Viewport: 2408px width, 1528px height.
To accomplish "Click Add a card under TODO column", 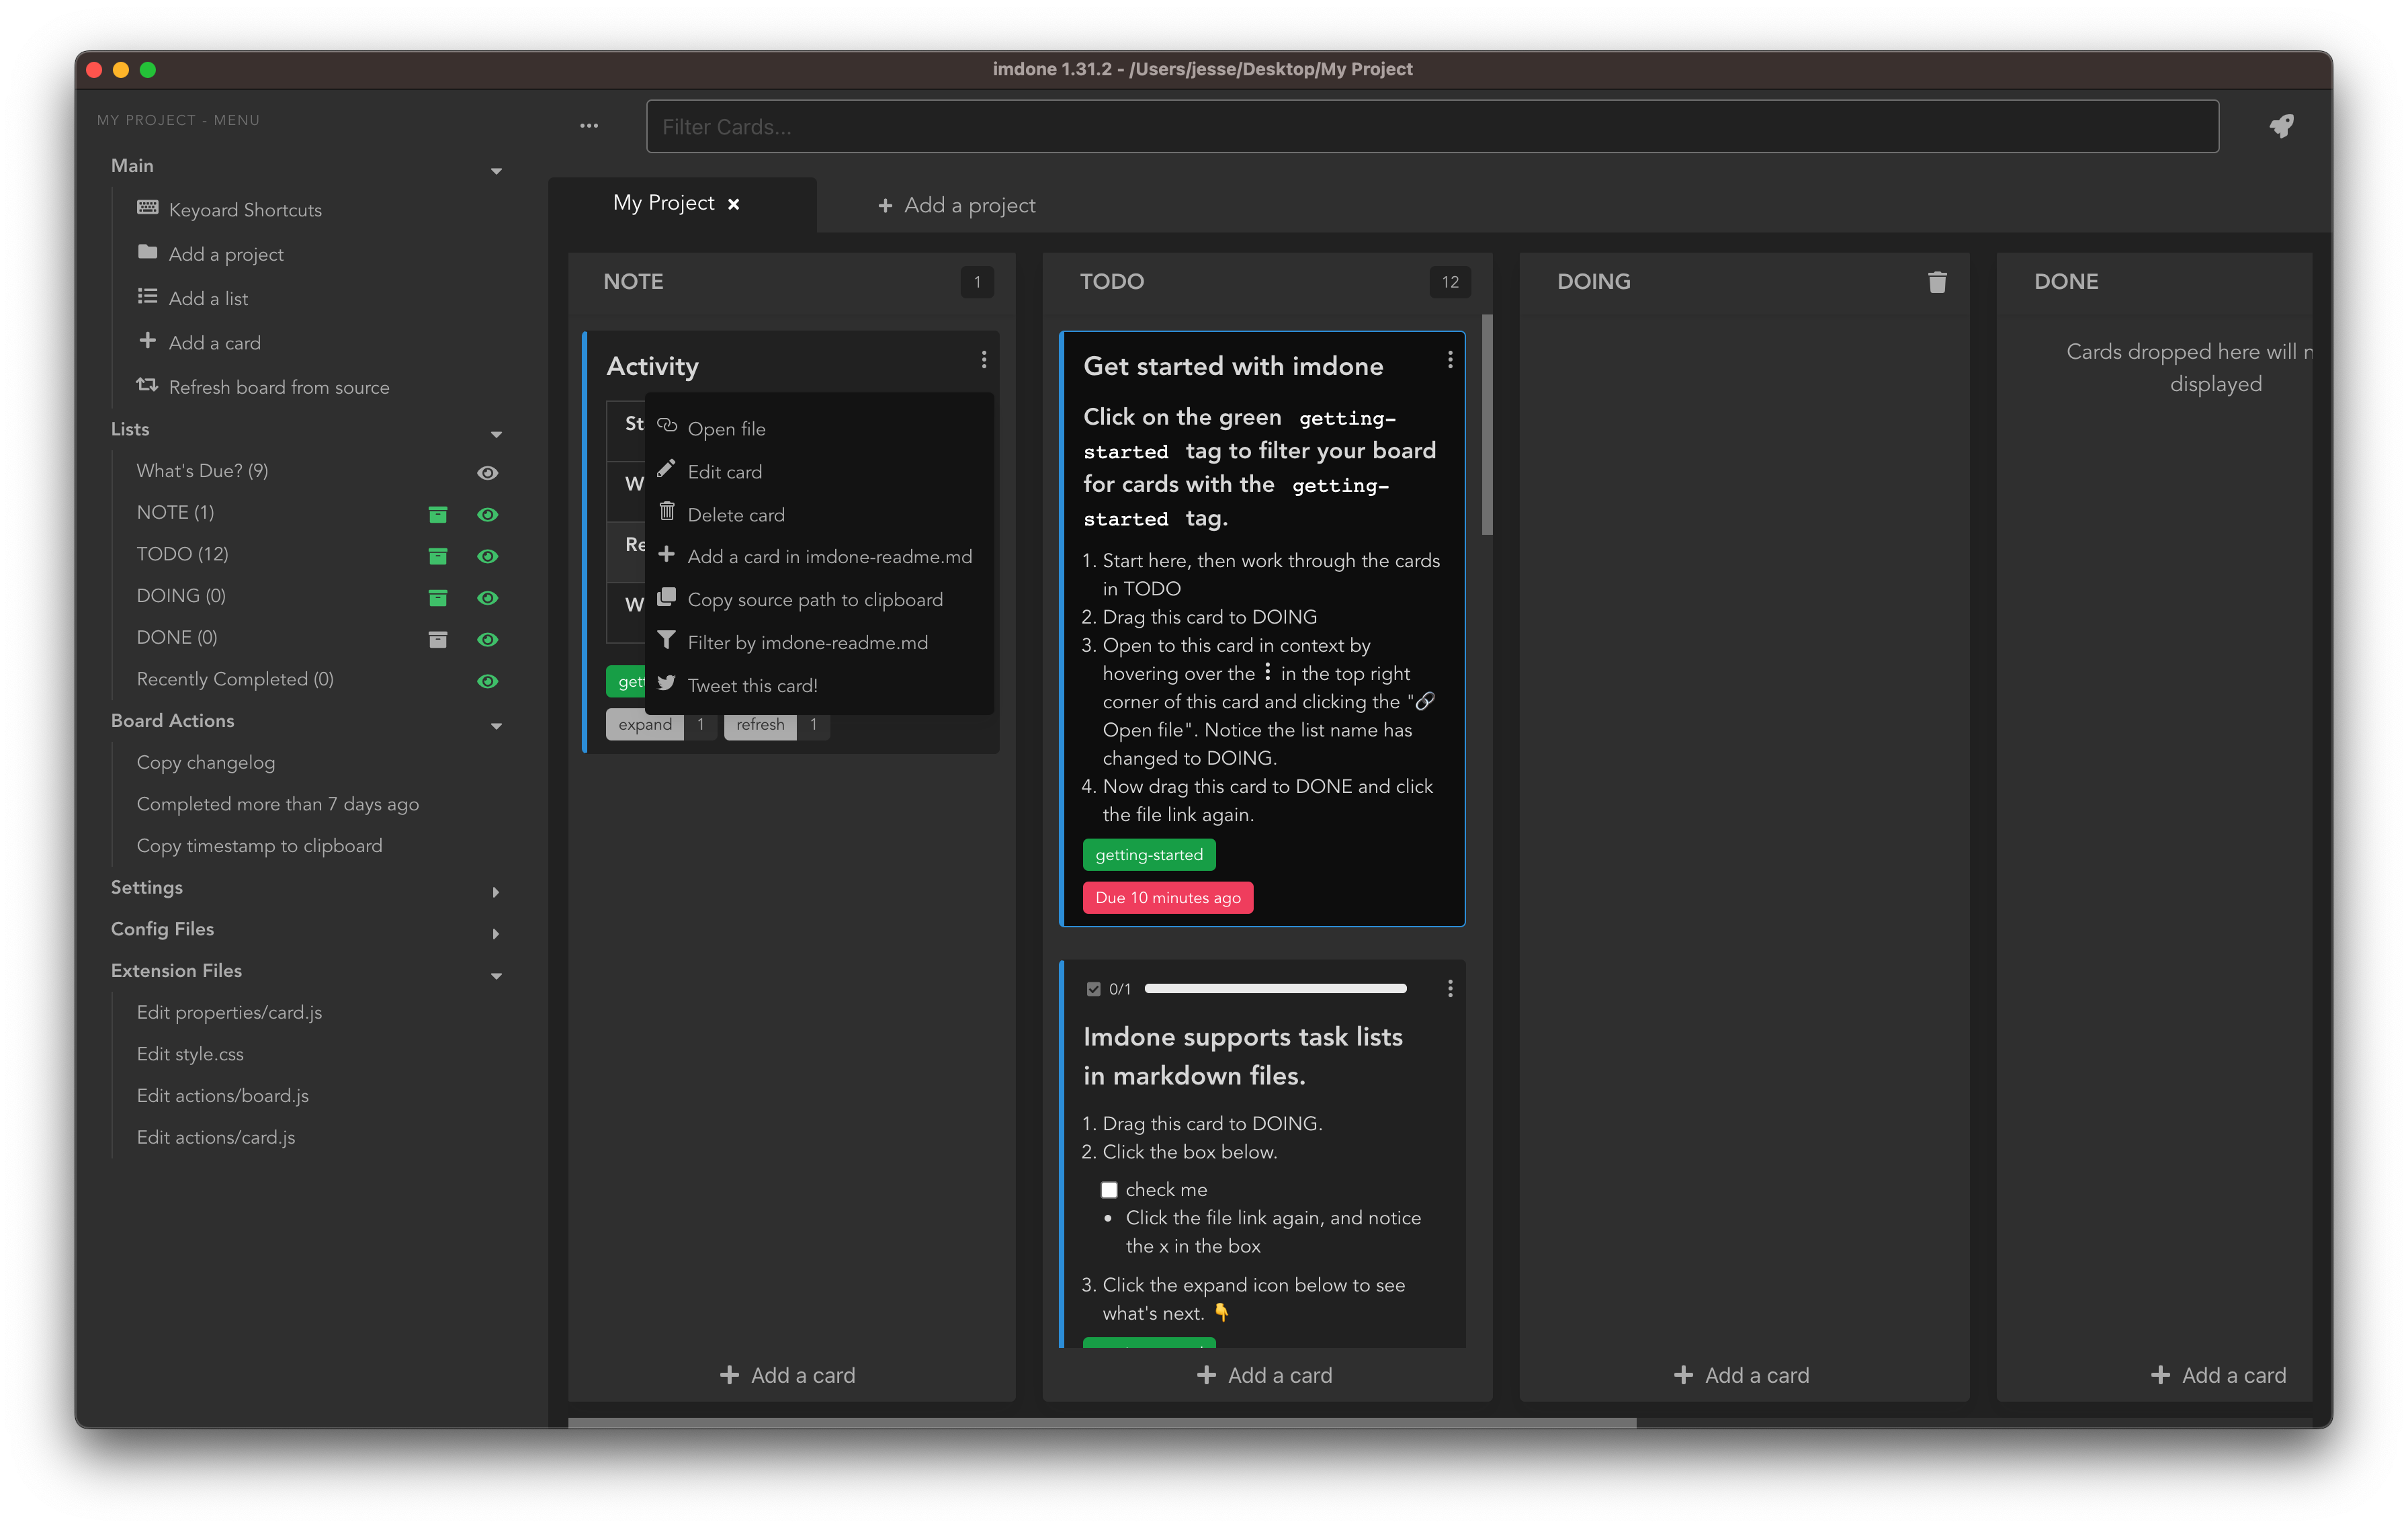I will pyautogui.click(x=1265, y=1375).
